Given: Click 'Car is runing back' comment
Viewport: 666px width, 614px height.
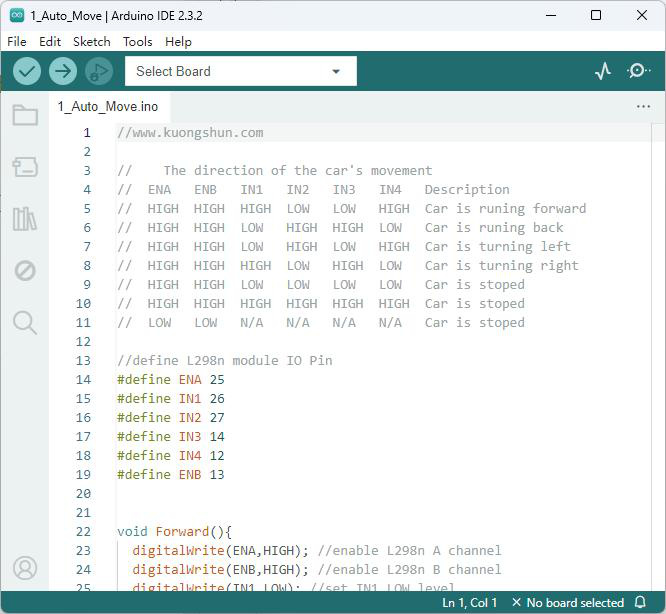Looking at the screenshot, I should click(x=494, y=228).
